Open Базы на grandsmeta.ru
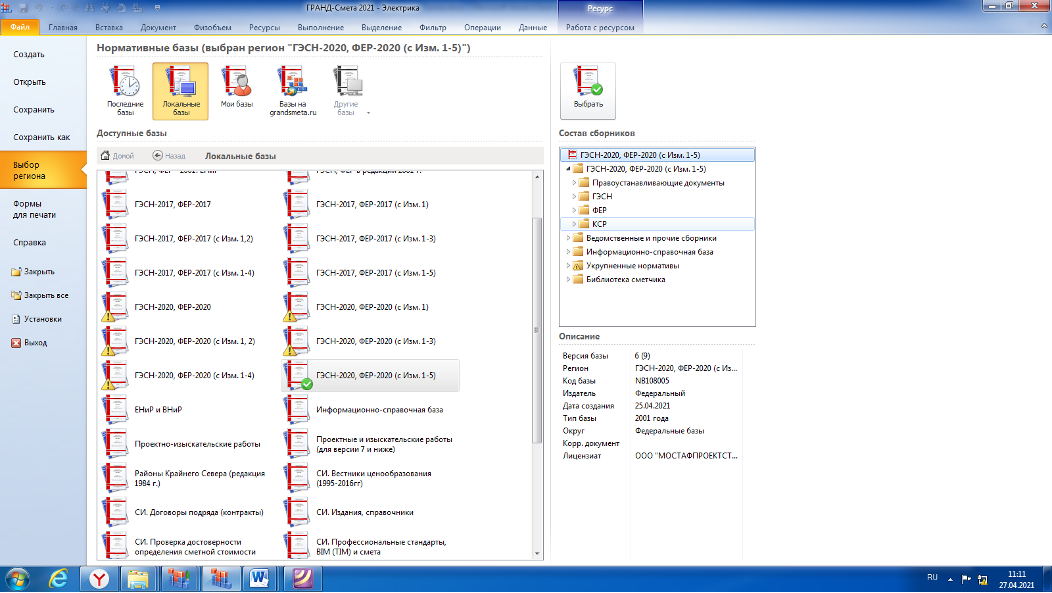This screenshot has width=1052, height=593. [x=293, y=91]
